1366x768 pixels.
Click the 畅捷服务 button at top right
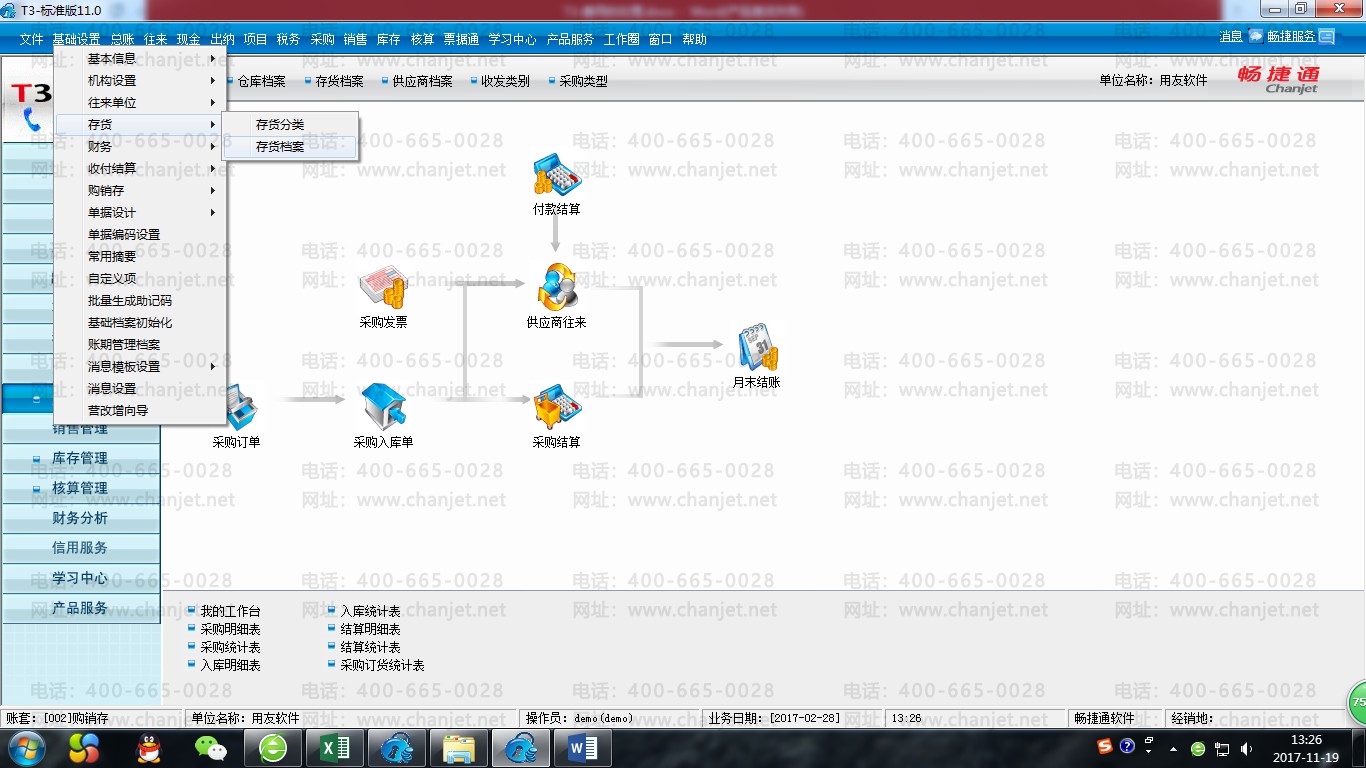pyautogui.click(x=1290, y=37)
